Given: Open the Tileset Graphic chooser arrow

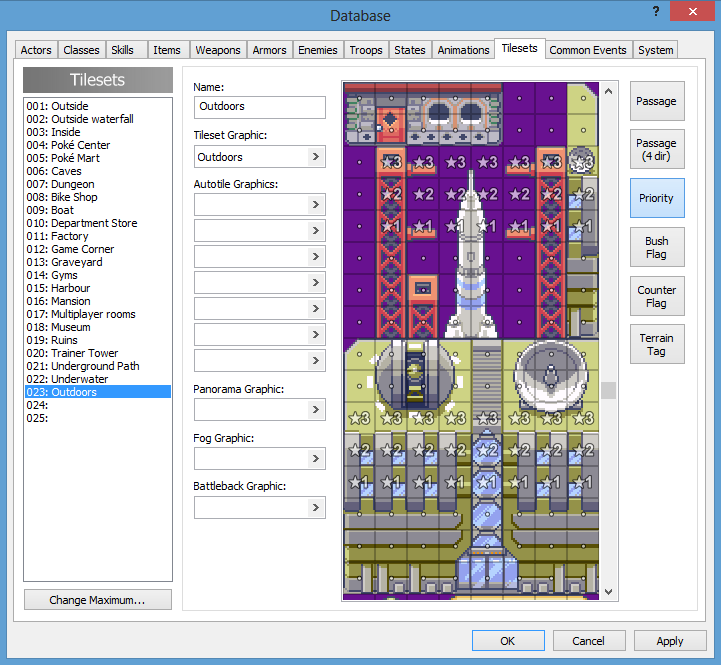Looking at the screenshot, I should 316,157.
